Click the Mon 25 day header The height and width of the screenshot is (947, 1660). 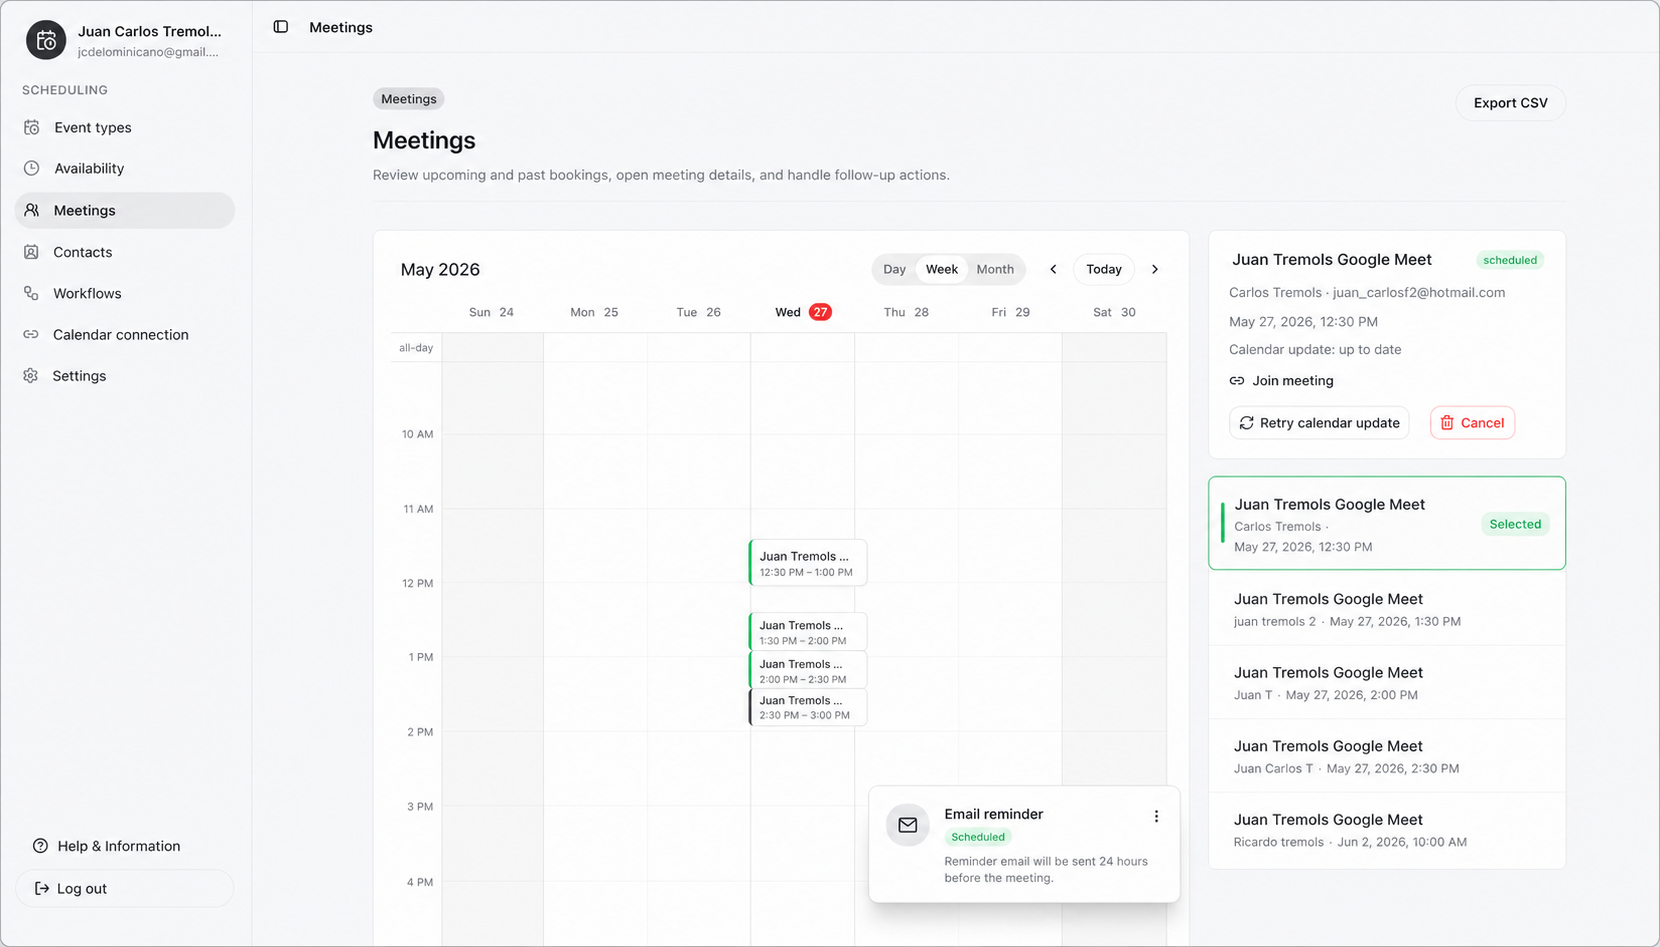pos(594,312)
